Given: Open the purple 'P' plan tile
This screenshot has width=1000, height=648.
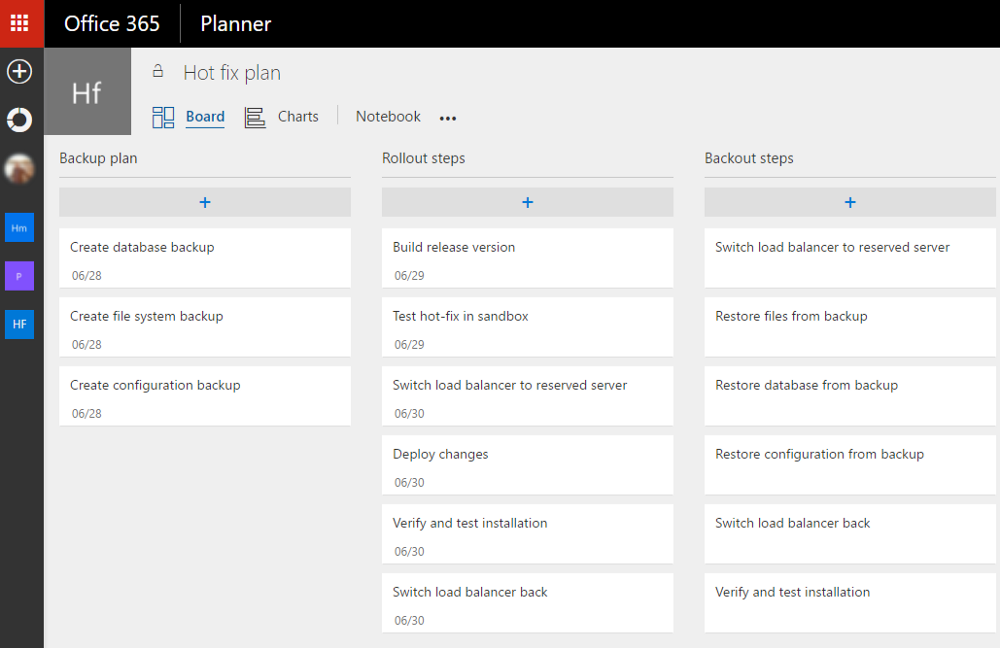Looking at the screenshot, I should pyautogui.click(x=20, y=276).
